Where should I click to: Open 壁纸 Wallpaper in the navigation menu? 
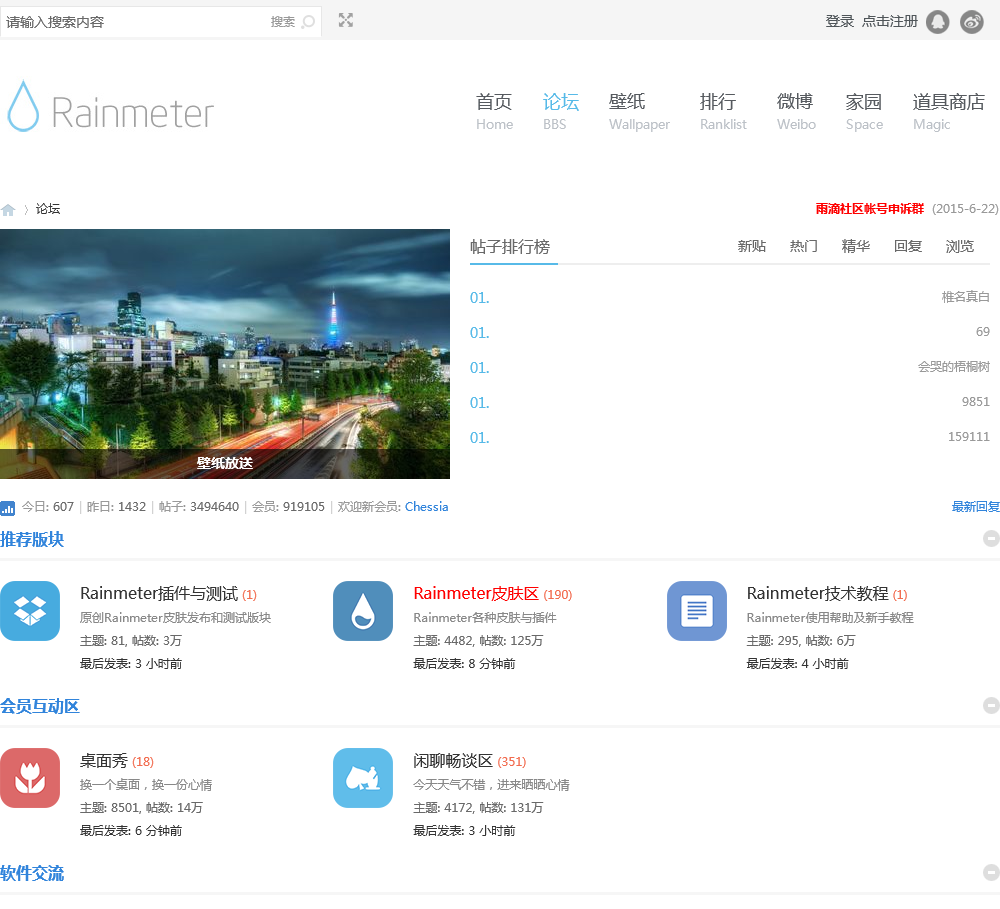638,111
